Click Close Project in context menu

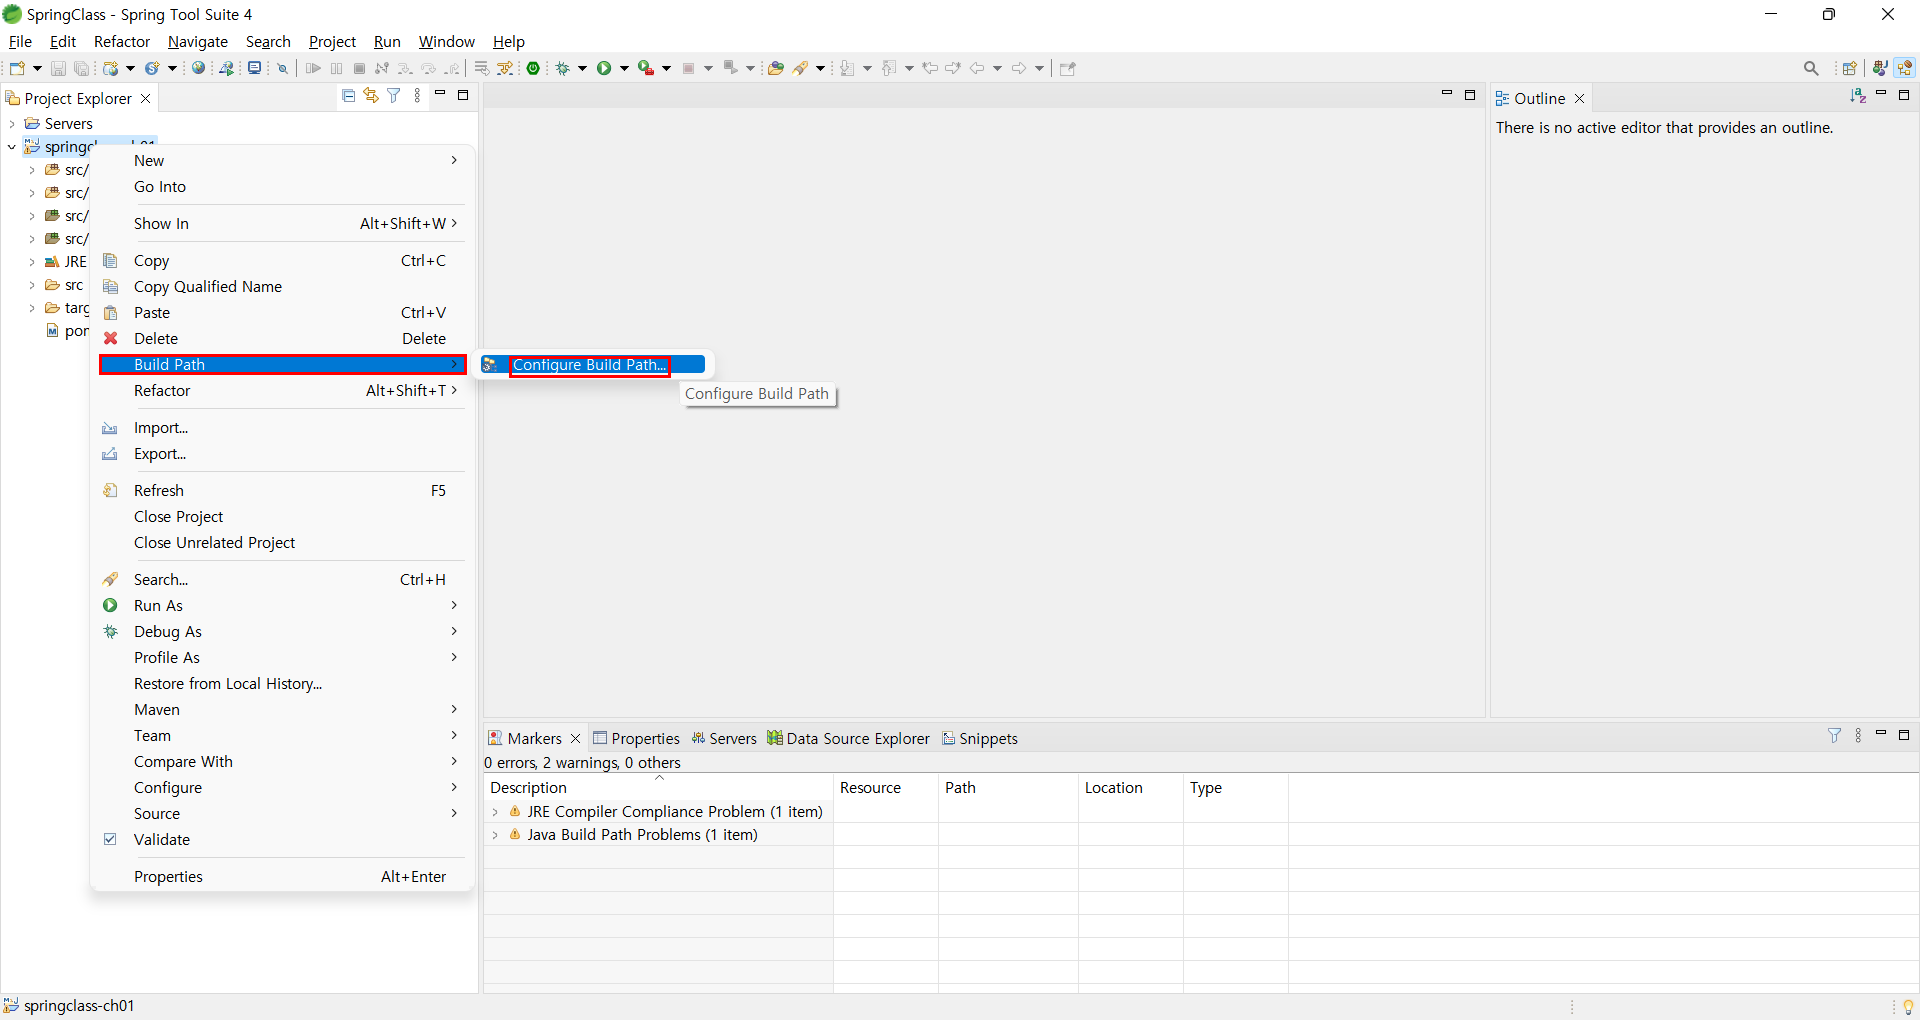click(283, 517)
